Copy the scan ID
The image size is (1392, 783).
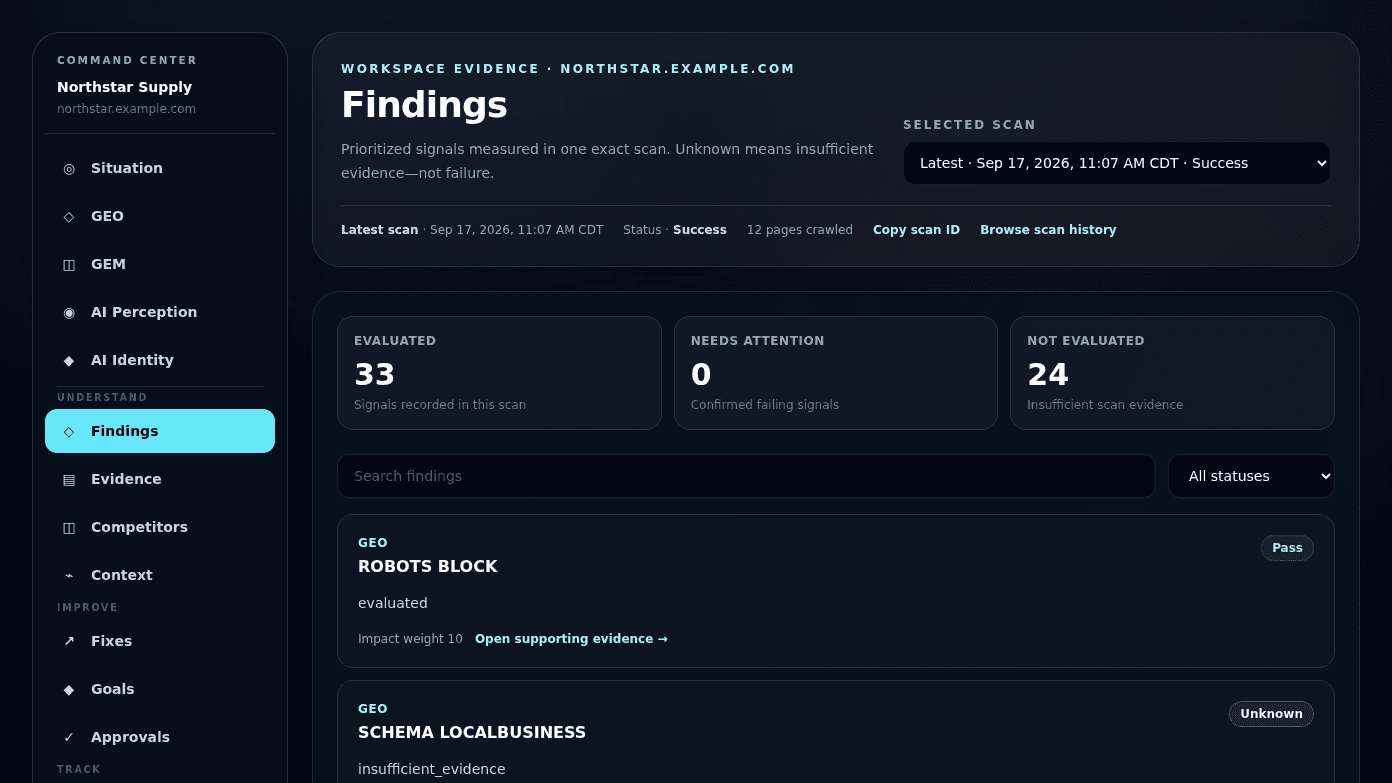(916, 230)
